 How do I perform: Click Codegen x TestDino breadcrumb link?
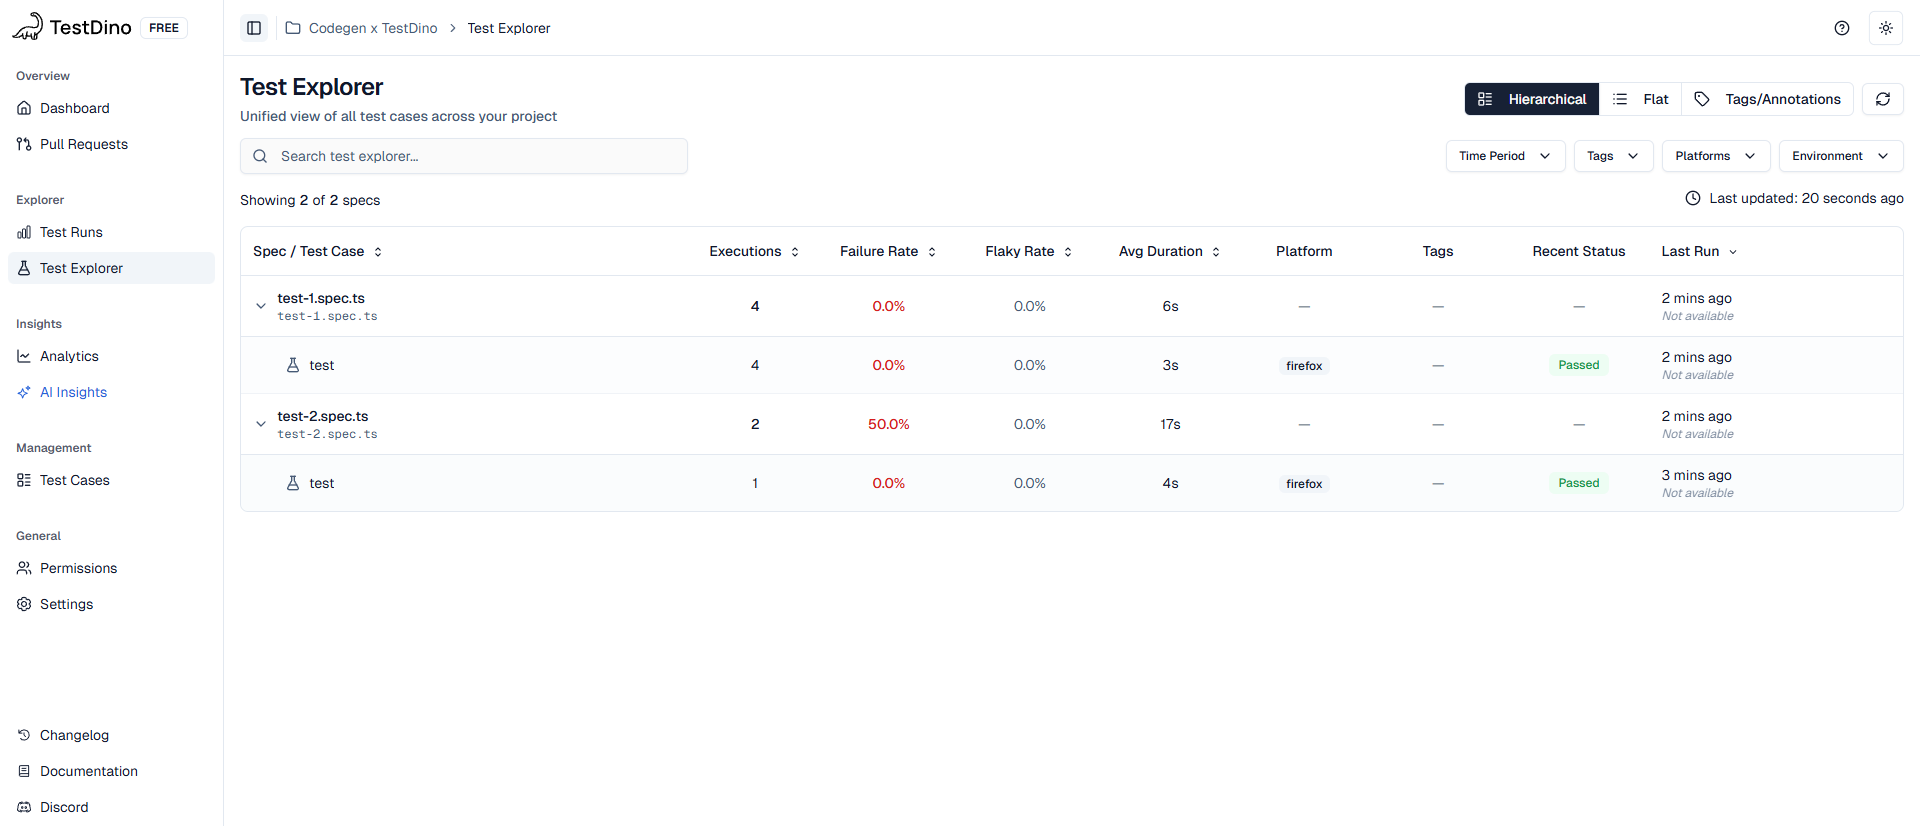click(x=372, y=28)
